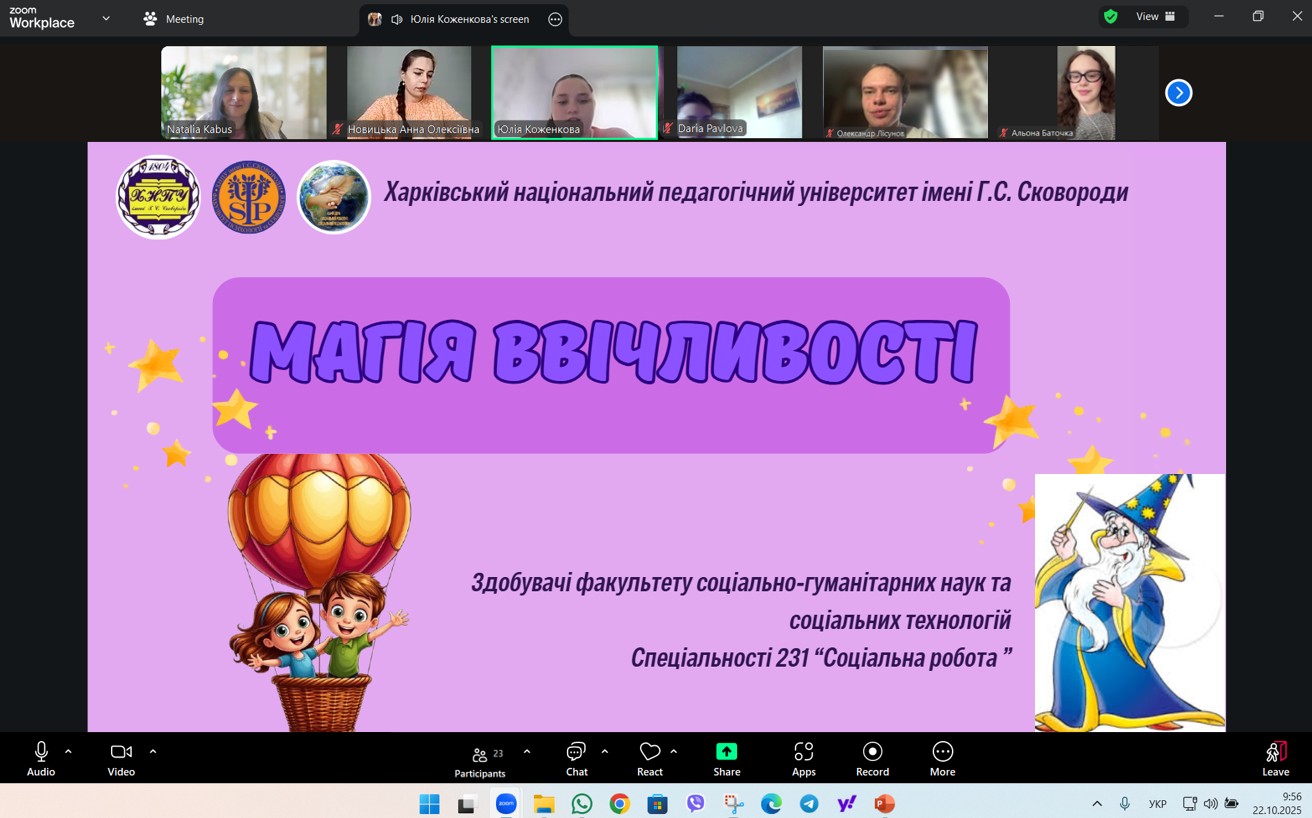Image resolution: width=1312 pixels, height=818 pixels.
Task: Click the encryption shield icon
Action: tap(1110, 17)
